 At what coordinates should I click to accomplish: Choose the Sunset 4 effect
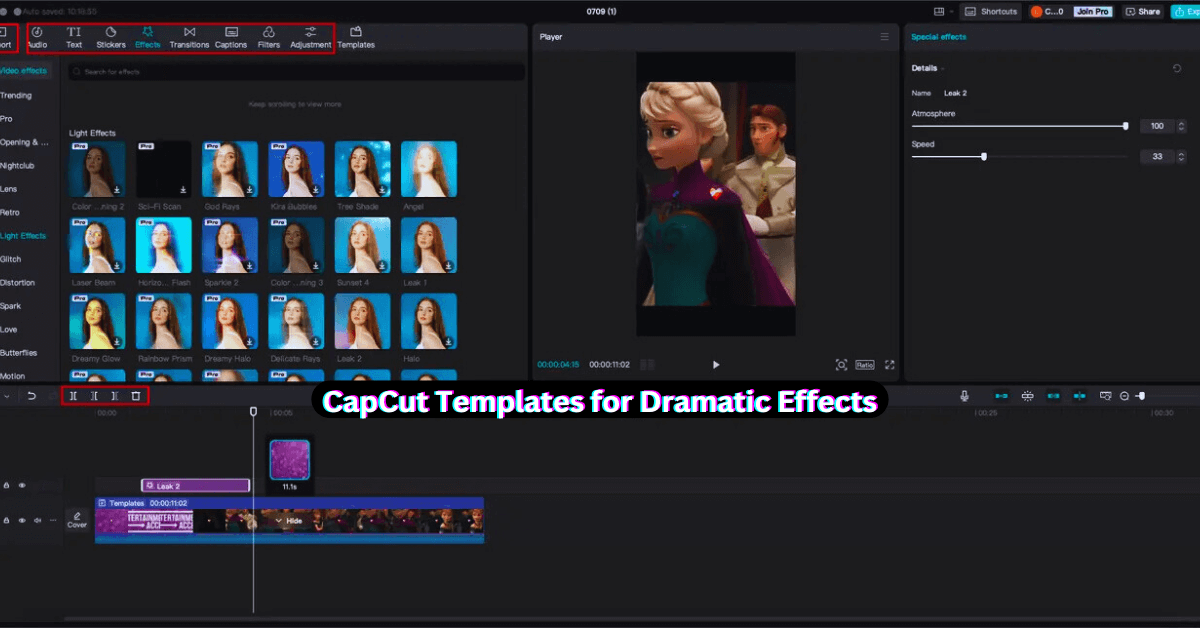pyautogui.click(x=362, y=245)
